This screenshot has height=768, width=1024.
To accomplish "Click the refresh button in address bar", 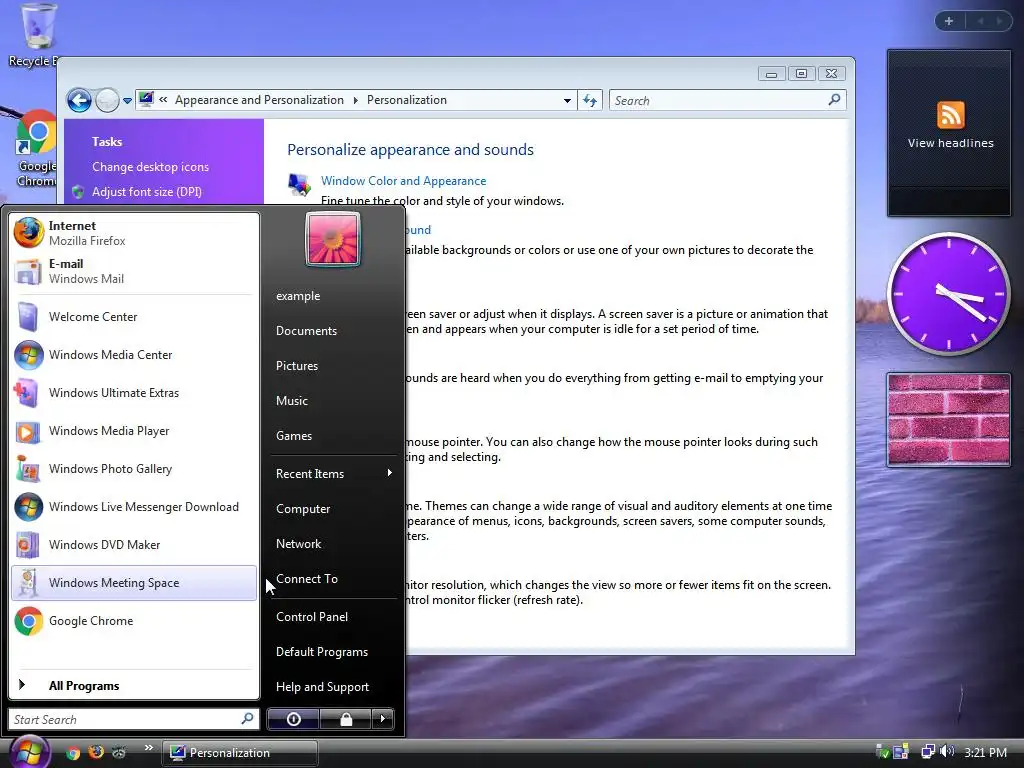I will click(590, 101).
